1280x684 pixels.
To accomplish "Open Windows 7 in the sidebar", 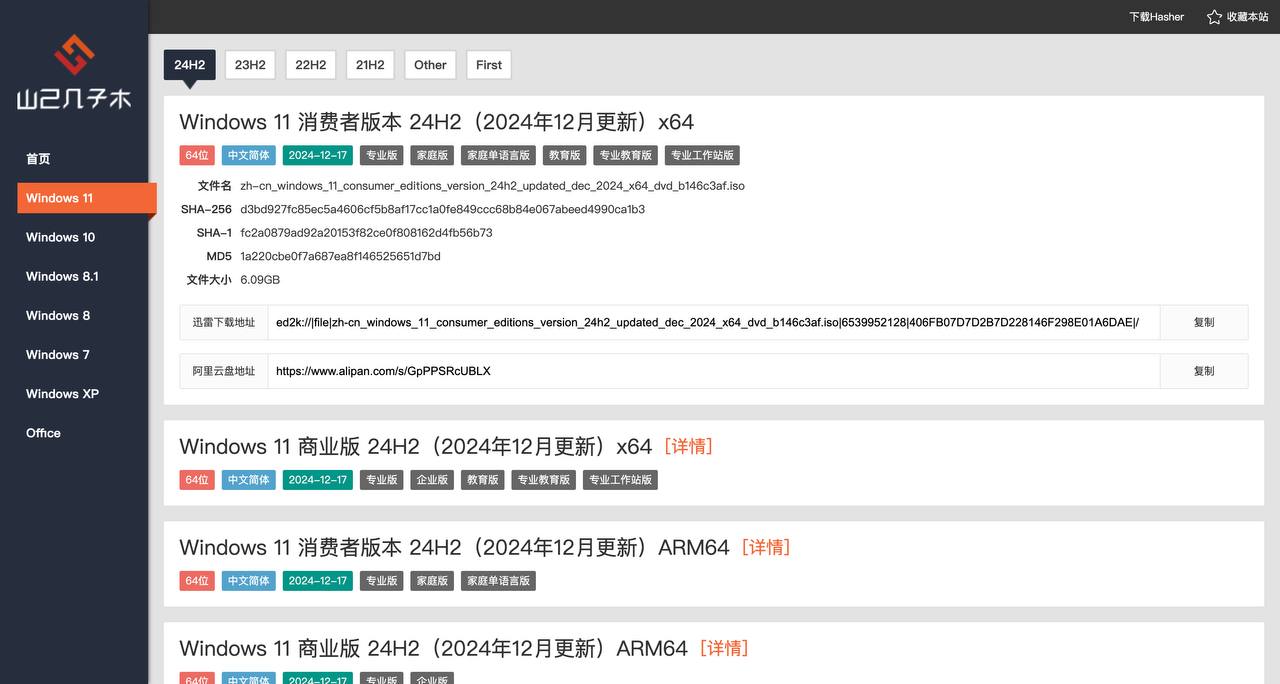I will pos(58,354).
